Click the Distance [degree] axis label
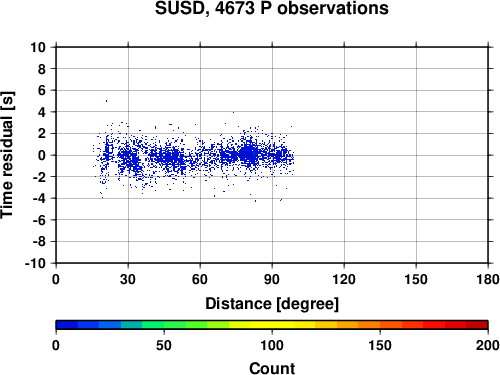This screenshot has width=500, height=375. pos(272,304)
